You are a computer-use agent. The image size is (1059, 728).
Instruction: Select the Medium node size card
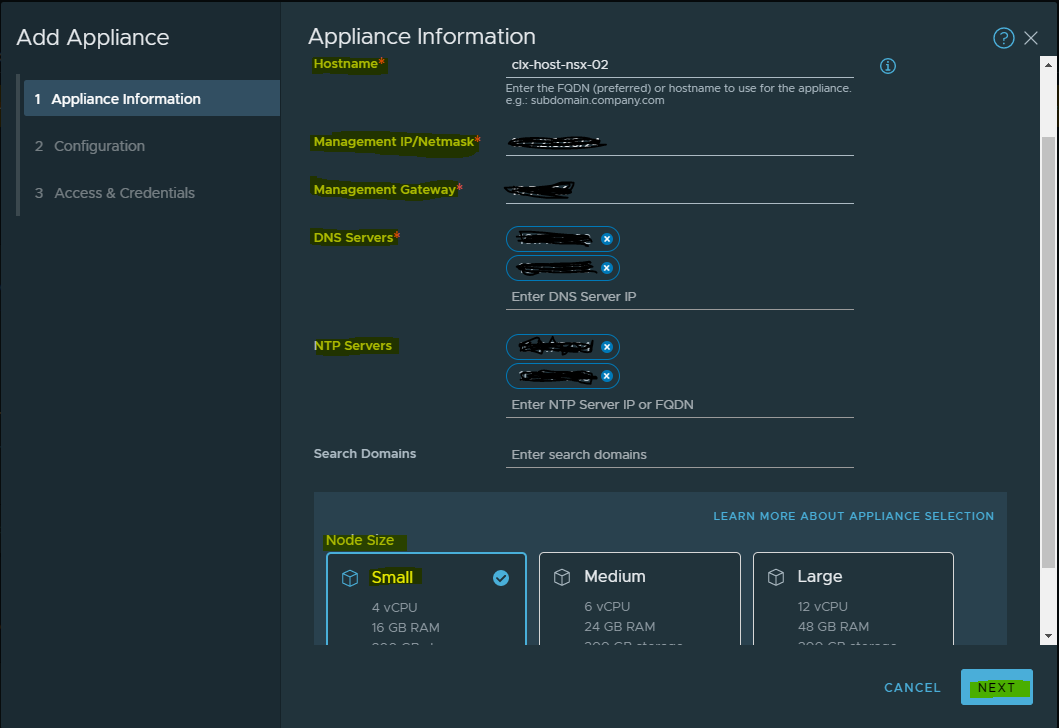click(640, 599)
